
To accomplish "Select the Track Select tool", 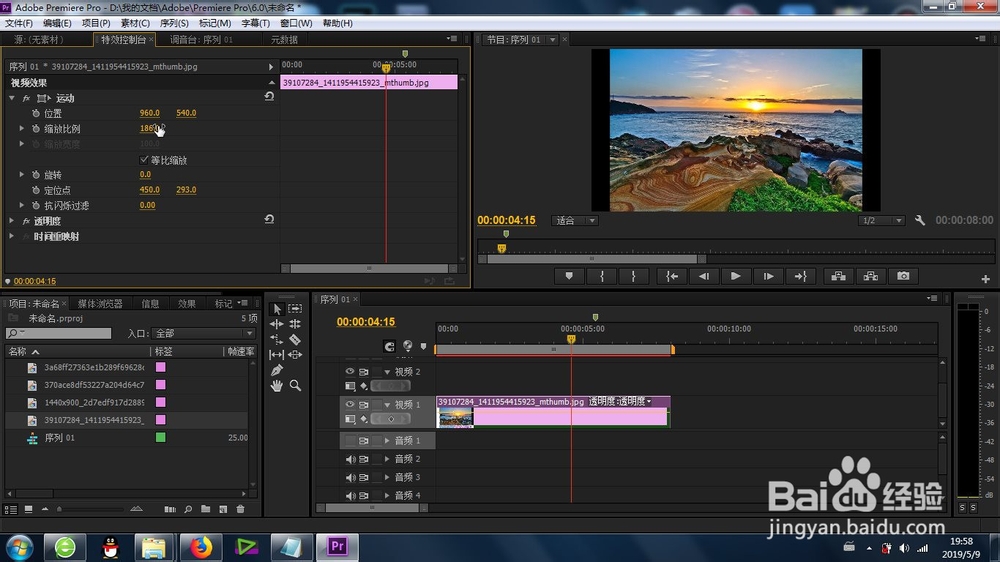I will tap(295, 308).
